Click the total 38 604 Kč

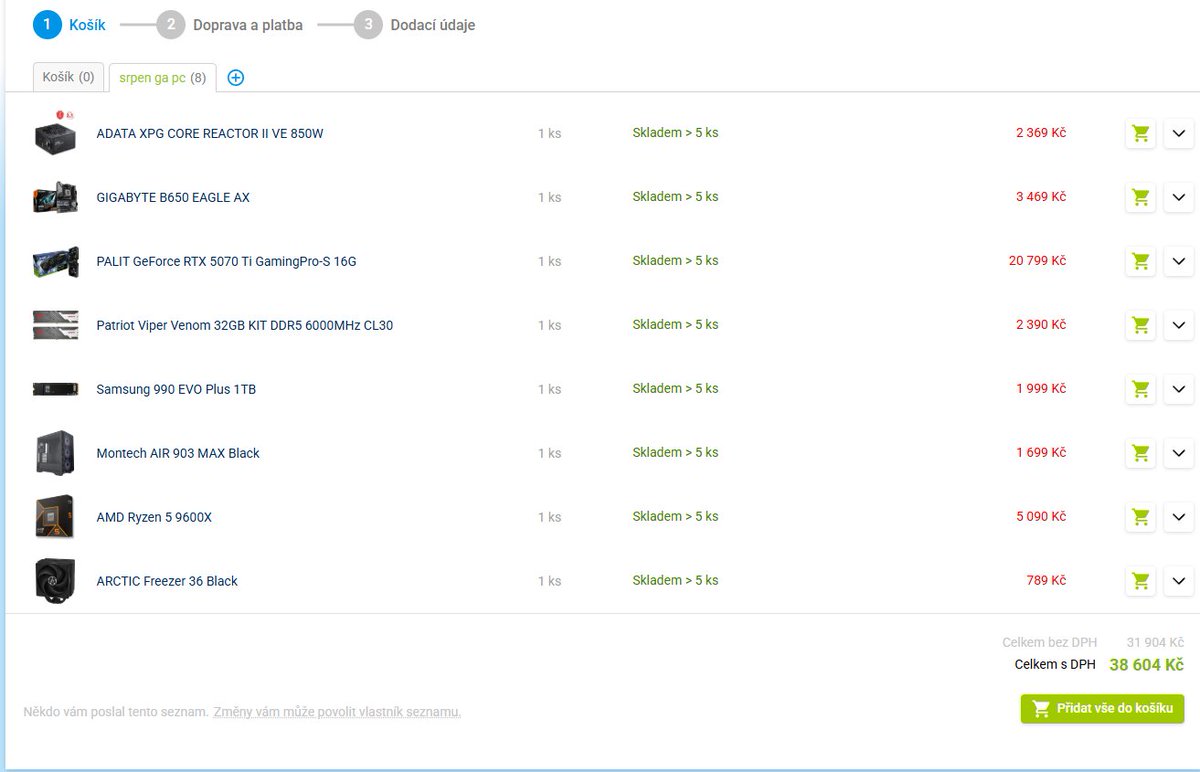coord(1146,665)
